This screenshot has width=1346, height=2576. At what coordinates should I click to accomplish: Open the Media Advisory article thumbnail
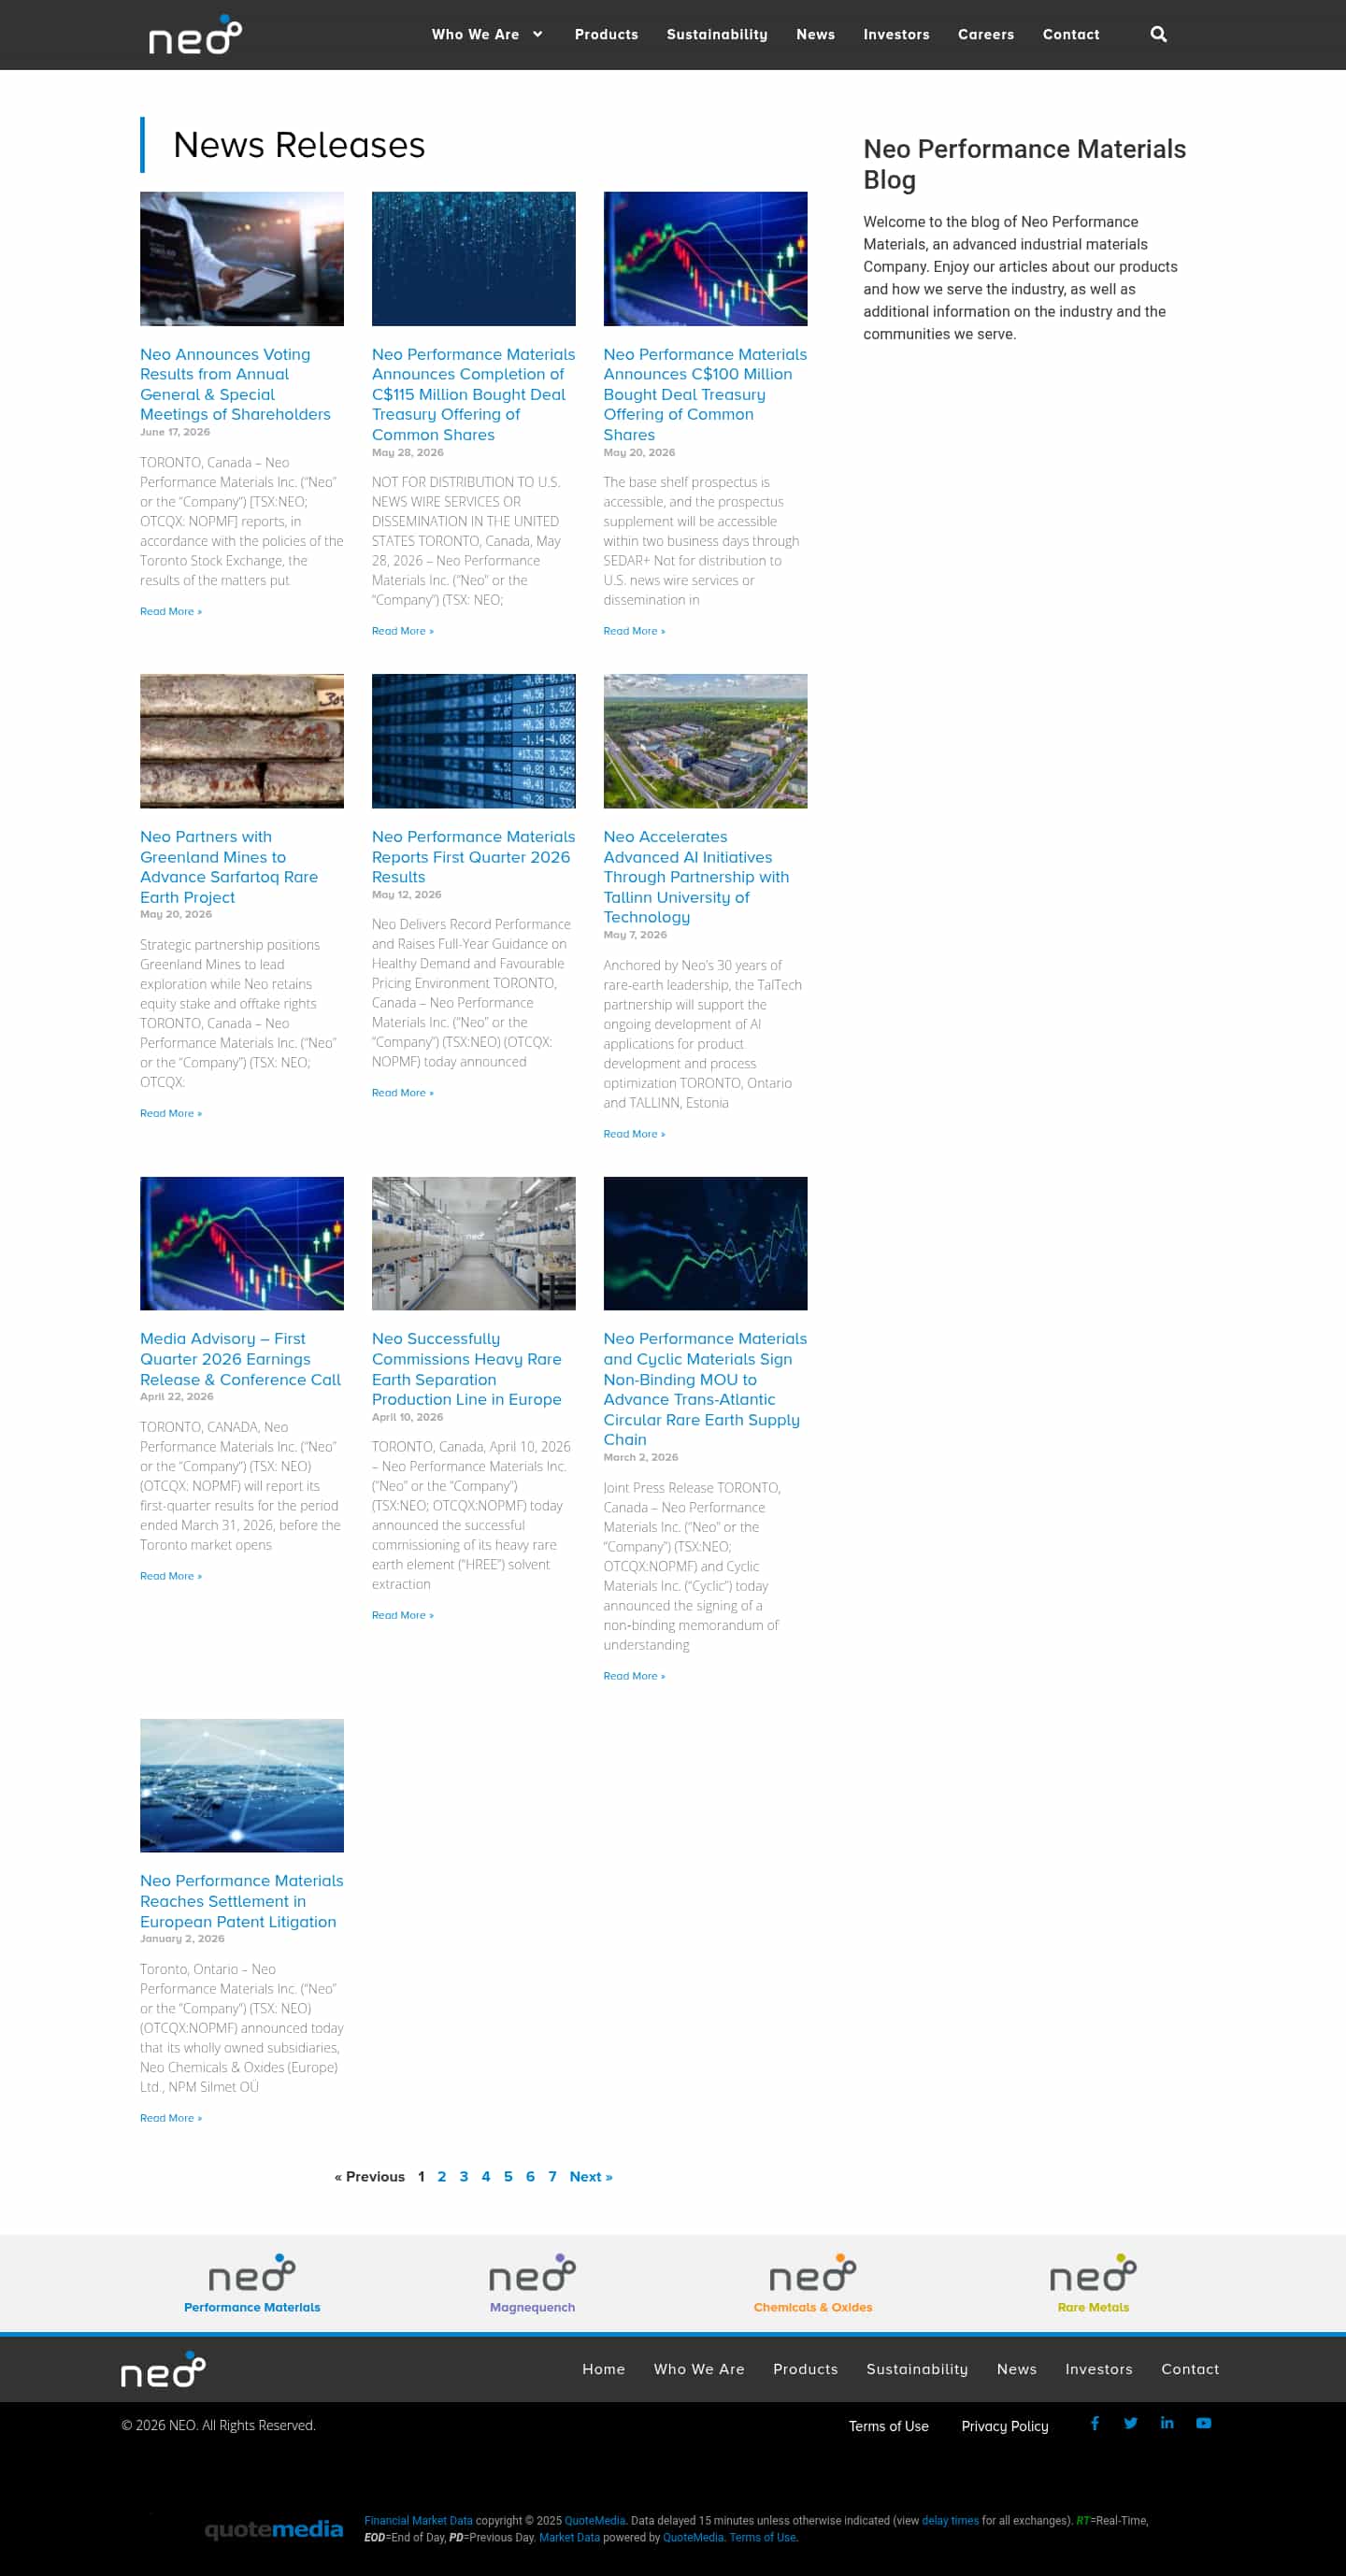coord(242,1243)
